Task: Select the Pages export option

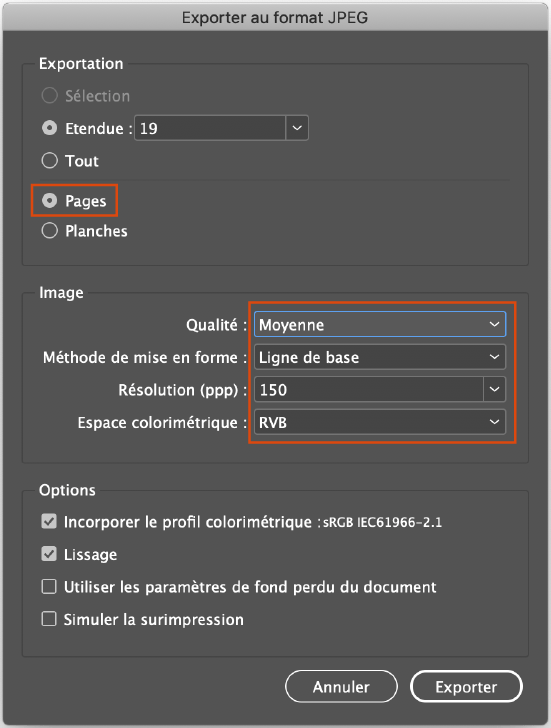Action: click(x=49, y=201)
